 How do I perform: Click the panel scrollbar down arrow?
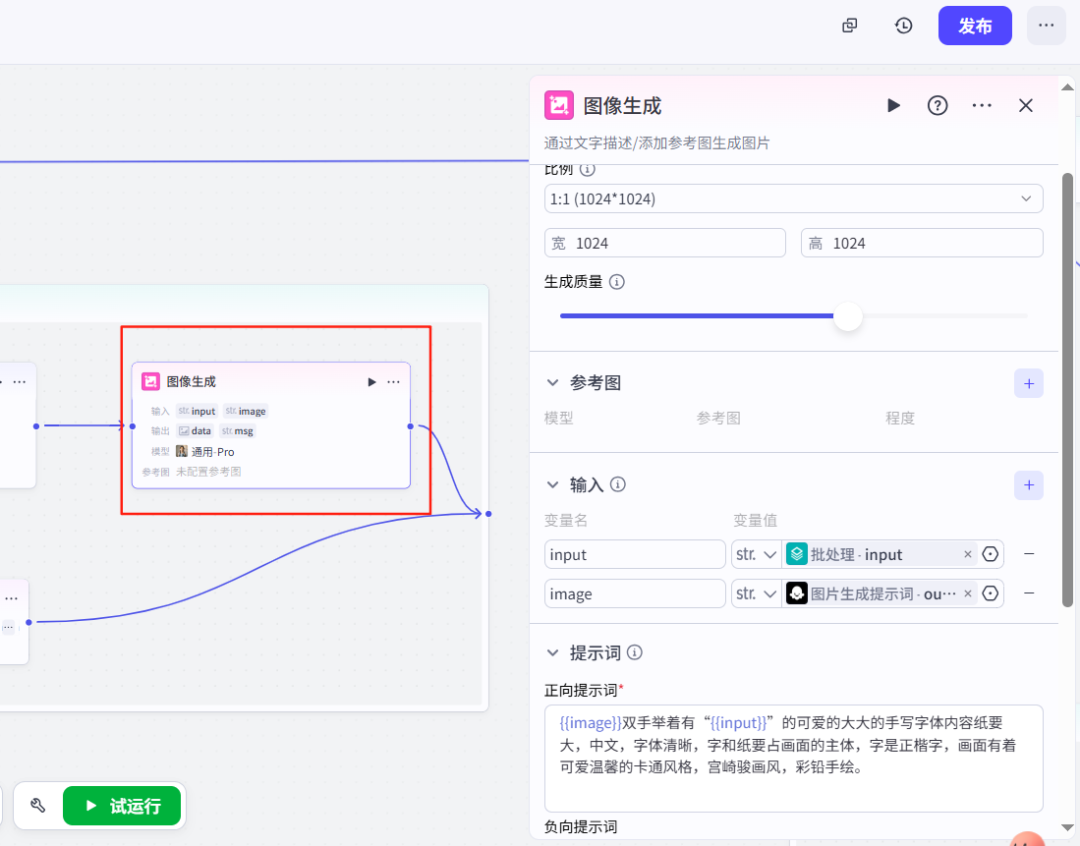click(1067, 827)
